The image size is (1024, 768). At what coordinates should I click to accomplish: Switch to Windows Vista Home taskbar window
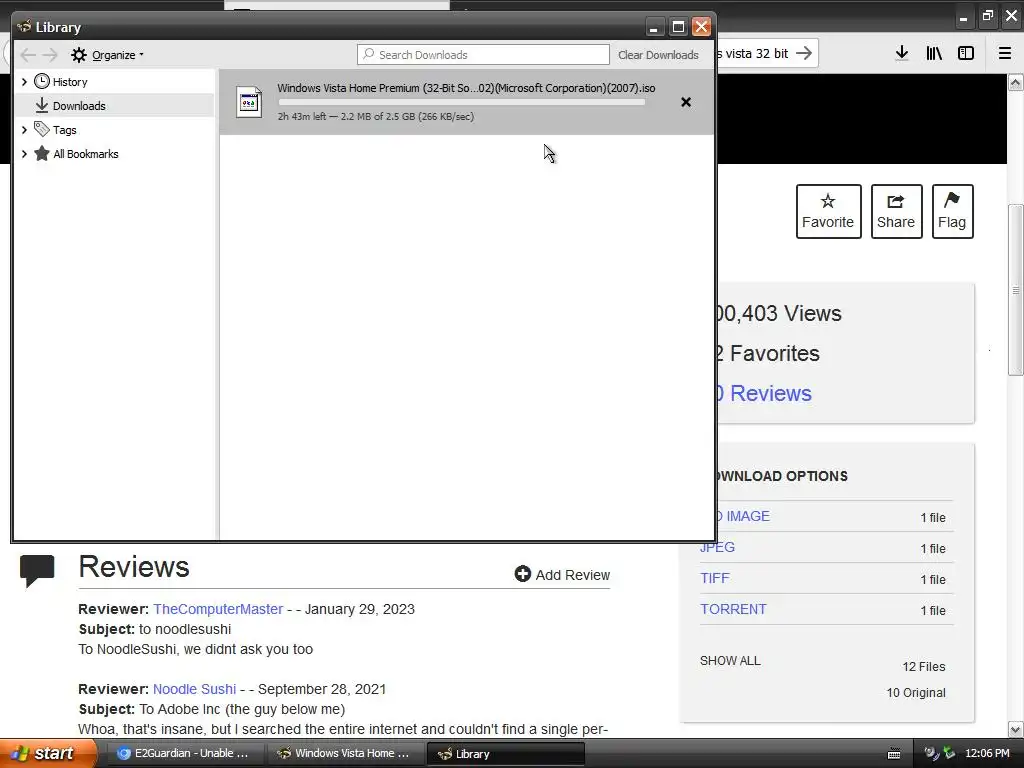345,754
